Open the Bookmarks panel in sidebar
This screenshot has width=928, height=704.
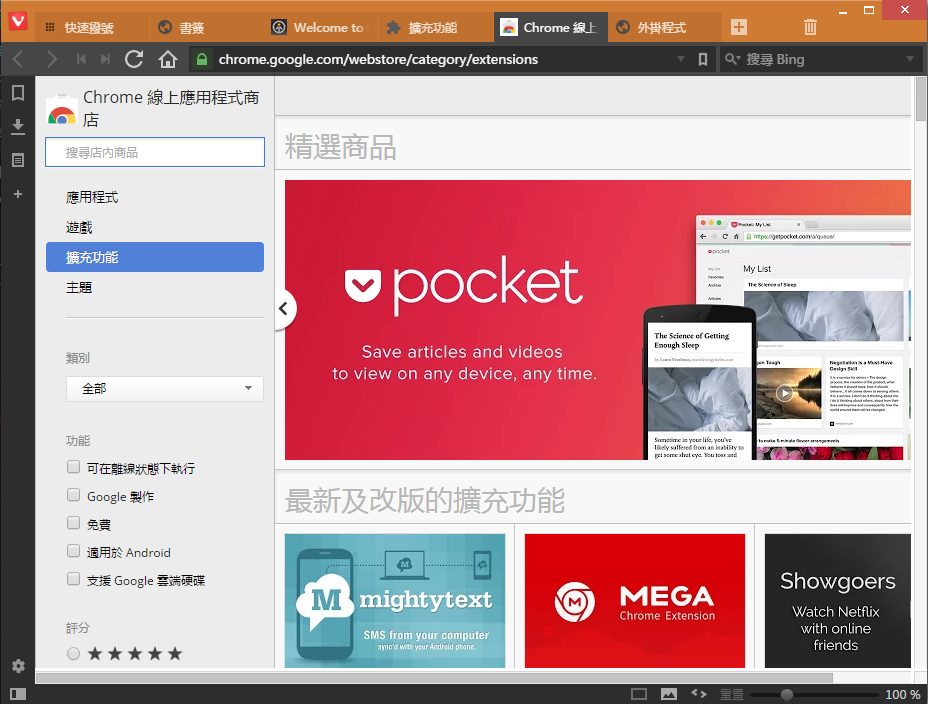(18, 93)
